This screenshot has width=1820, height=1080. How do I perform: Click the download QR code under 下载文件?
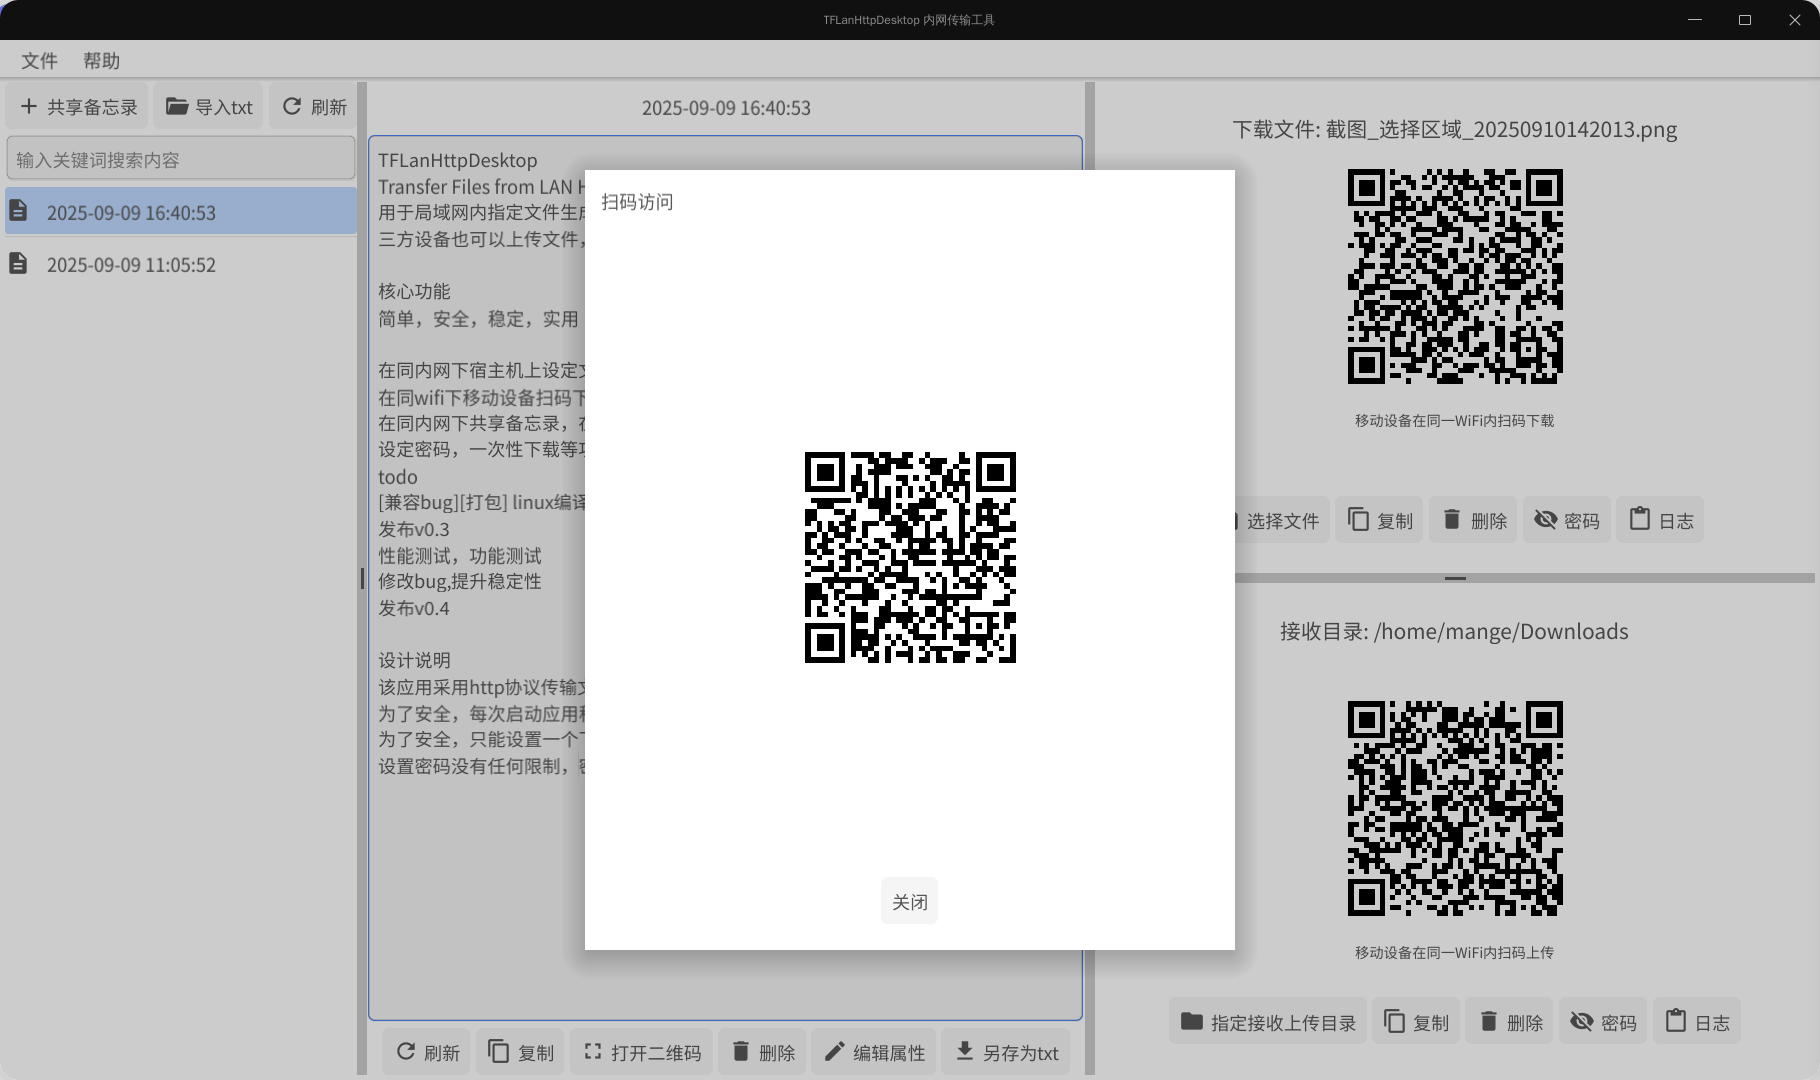click(1455, 276)
